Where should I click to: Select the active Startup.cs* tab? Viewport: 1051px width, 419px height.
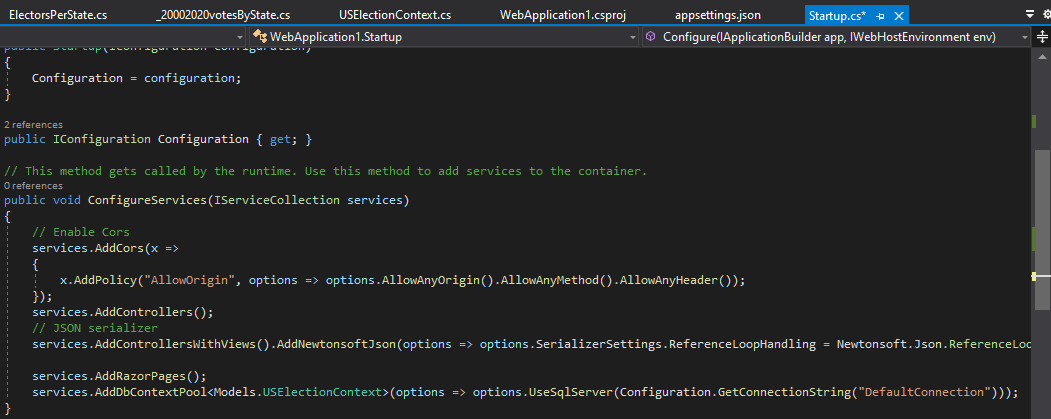tap(837, 15)
